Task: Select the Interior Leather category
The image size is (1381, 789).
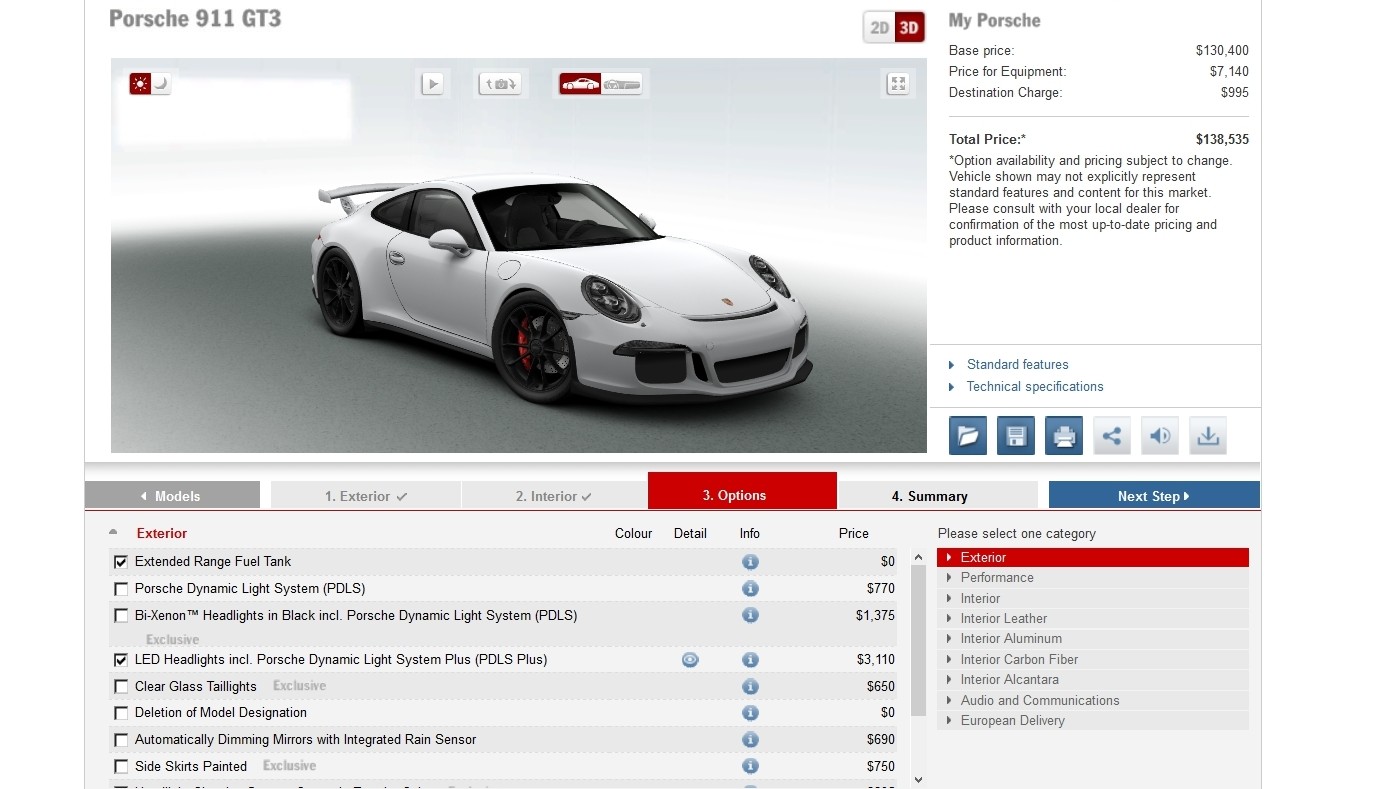Action: [1093, 619]
